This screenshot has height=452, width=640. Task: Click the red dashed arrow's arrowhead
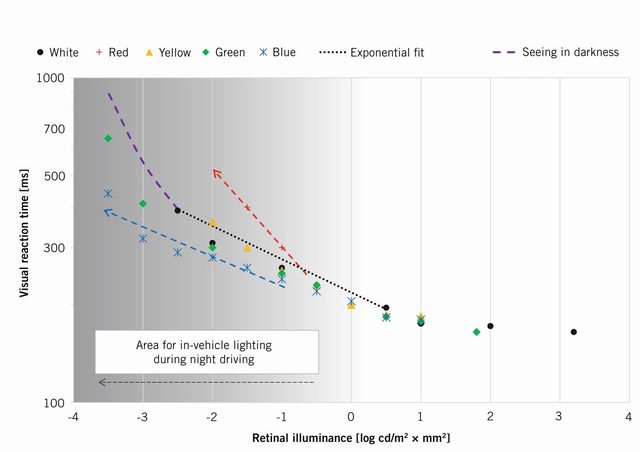pos(216,172)
